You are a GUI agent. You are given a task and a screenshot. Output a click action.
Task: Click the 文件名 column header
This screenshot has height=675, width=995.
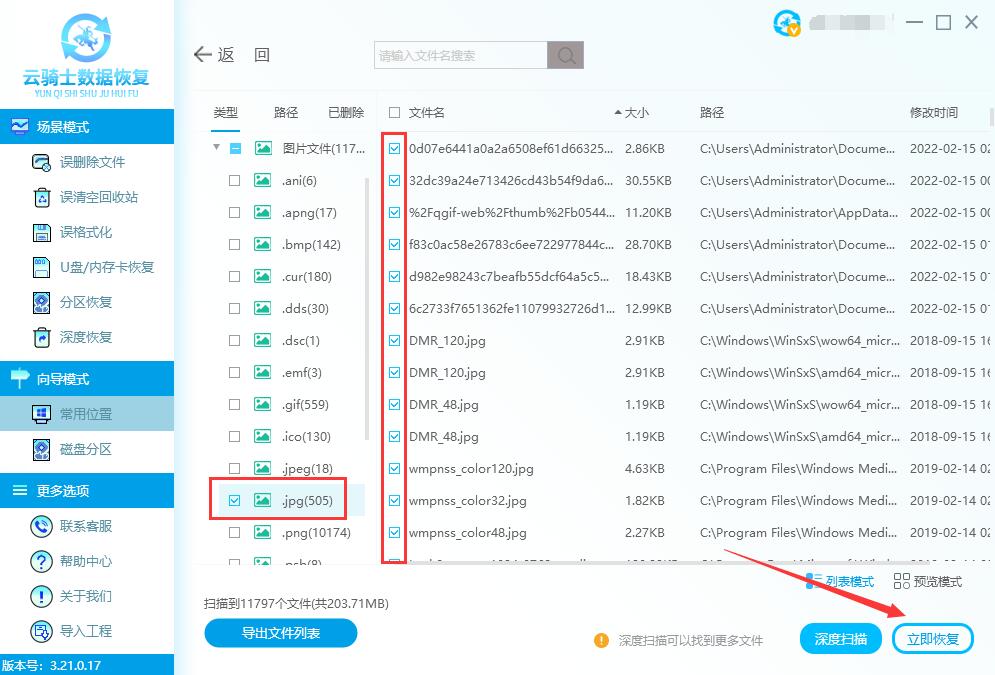click(426, 112)
